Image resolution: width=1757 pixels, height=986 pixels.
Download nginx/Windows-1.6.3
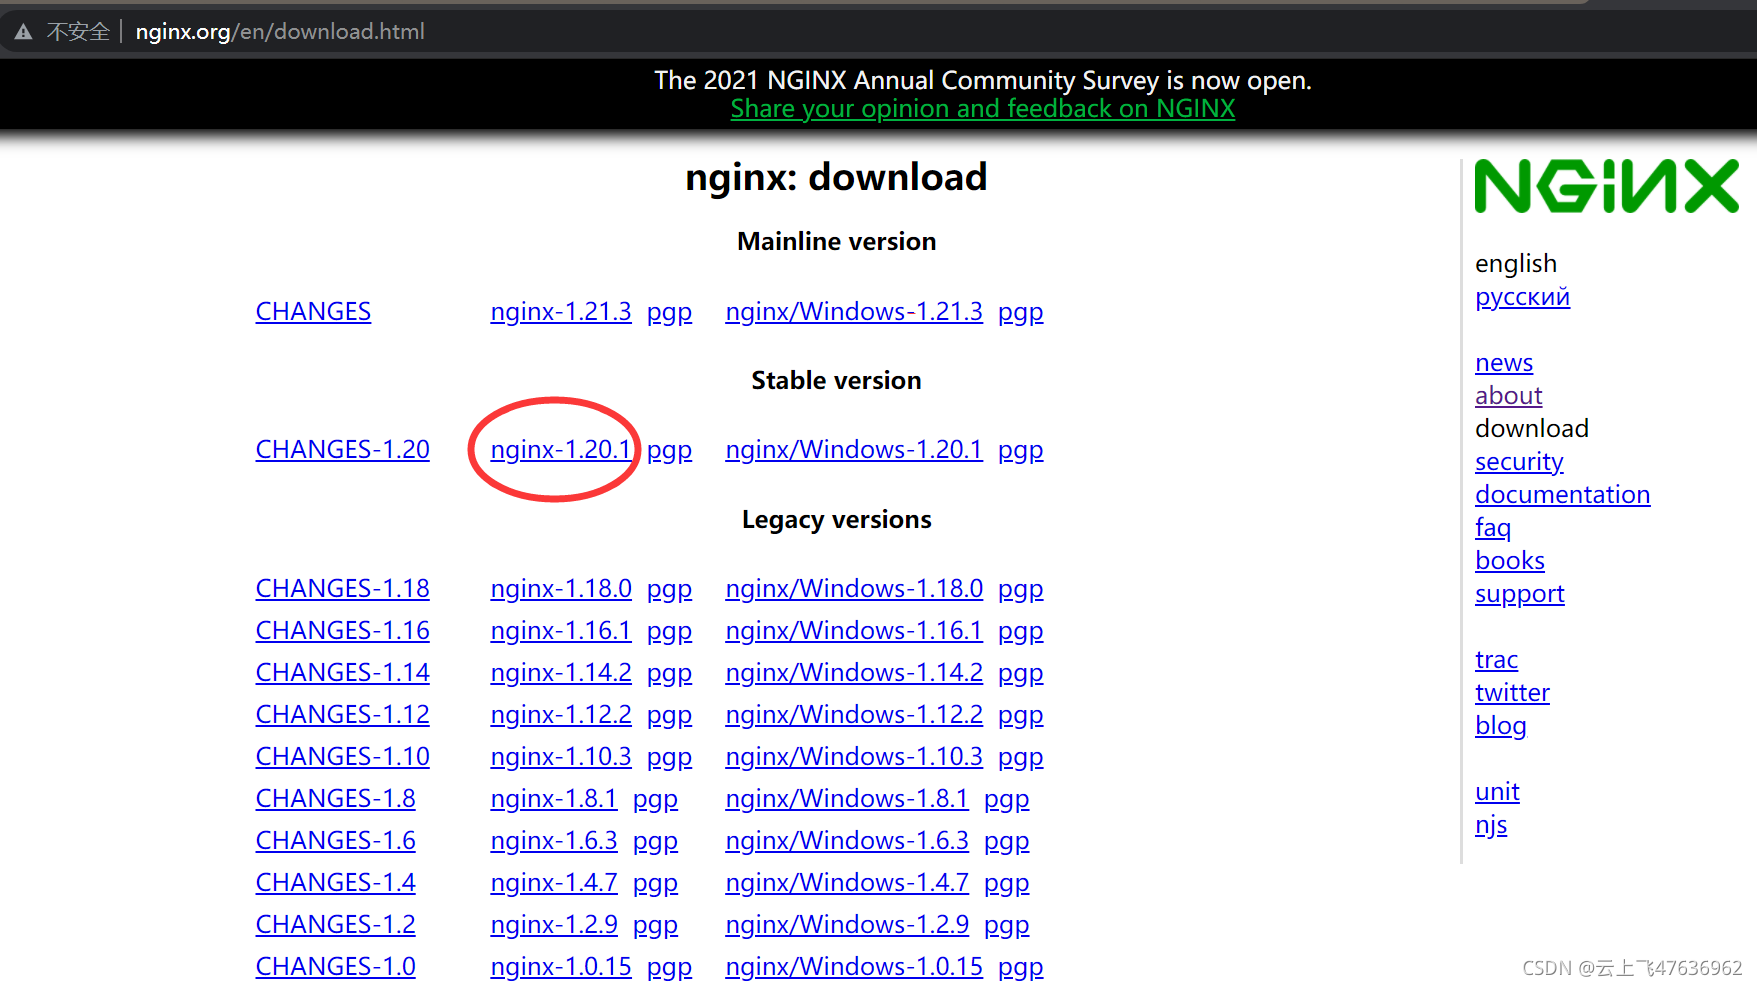[847, 841]
